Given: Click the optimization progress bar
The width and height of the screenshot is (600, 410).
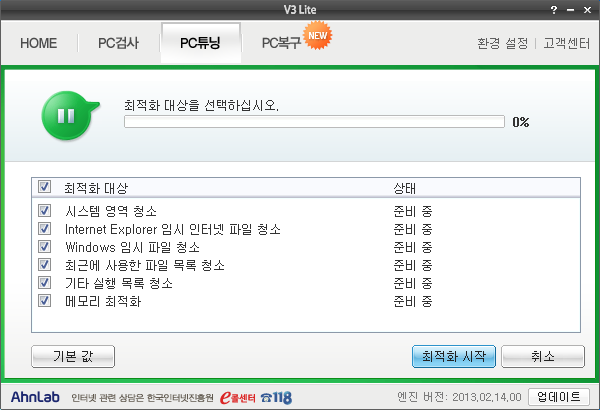Looking at the screenshot, I should (x=314, y=122).
